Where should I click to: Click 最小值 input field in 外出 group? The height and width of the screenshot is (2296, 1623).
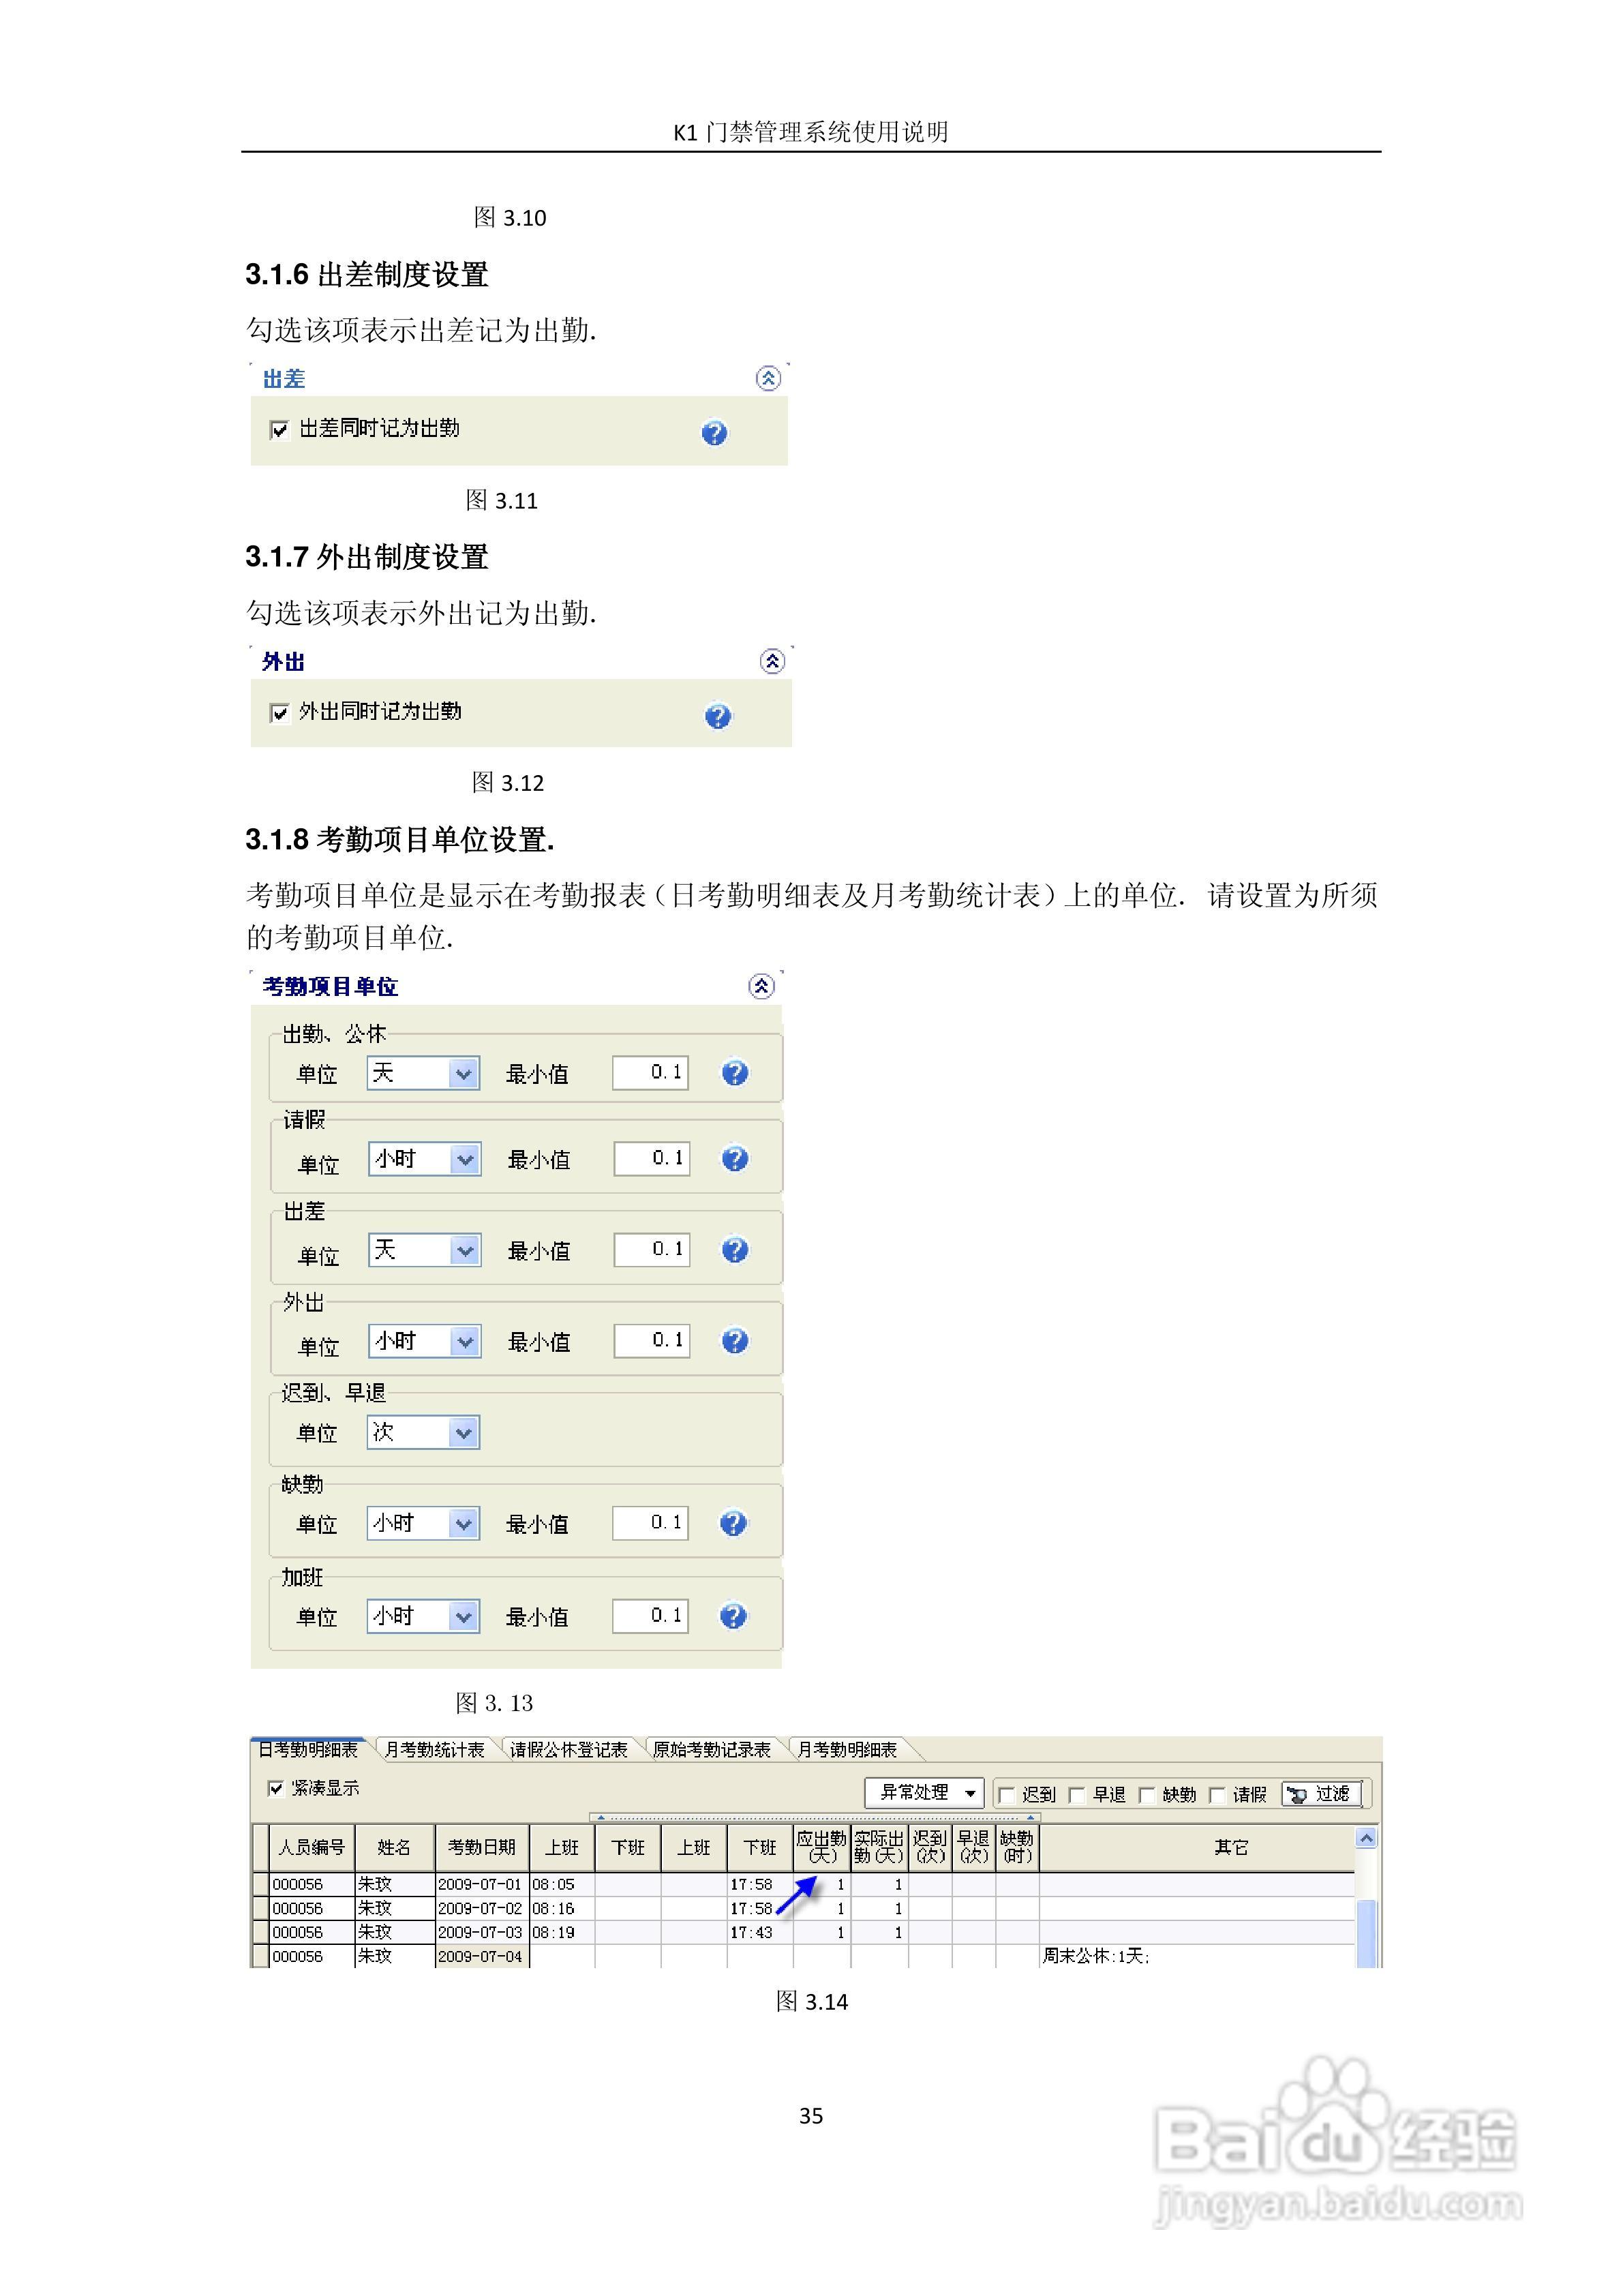(x=651, y=1341)
